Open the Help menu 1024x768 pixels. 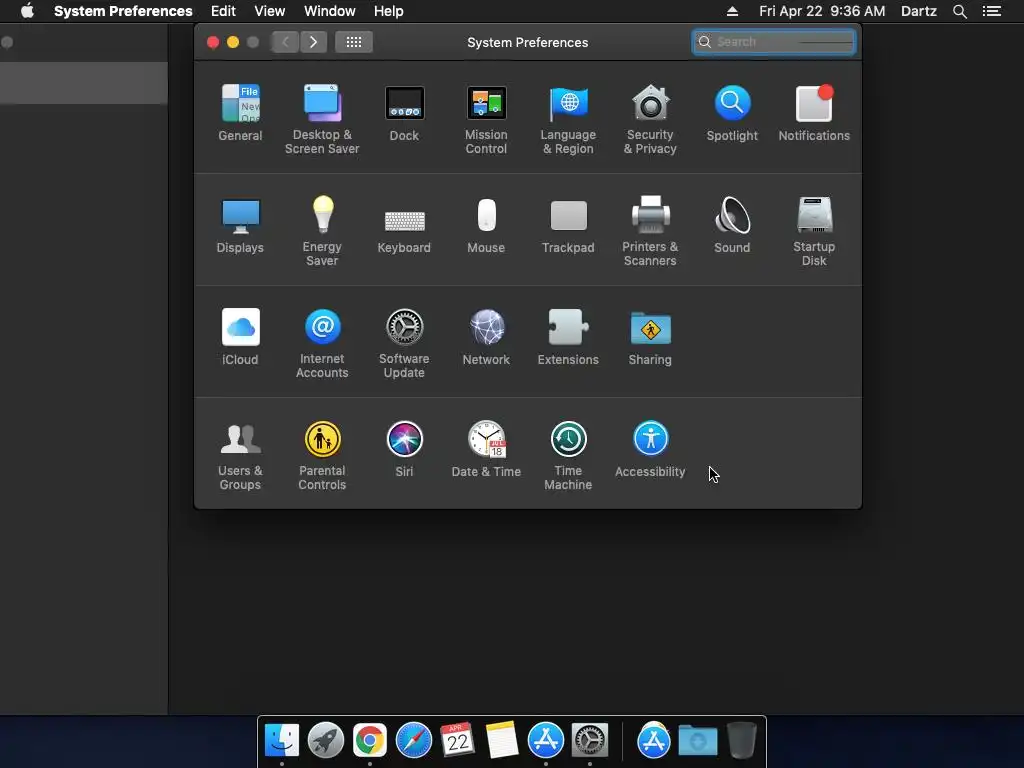click(389, 11)
